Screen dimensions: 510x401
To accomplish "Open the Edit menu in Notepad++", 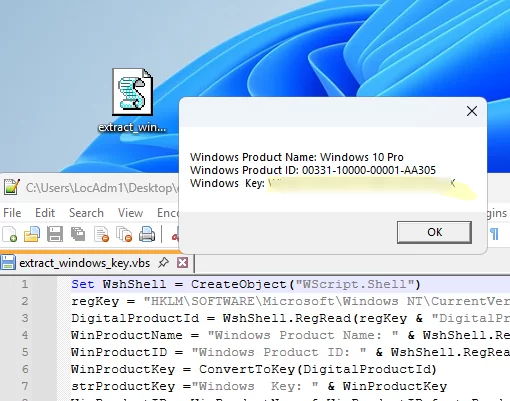I will (x=45, y=213).
